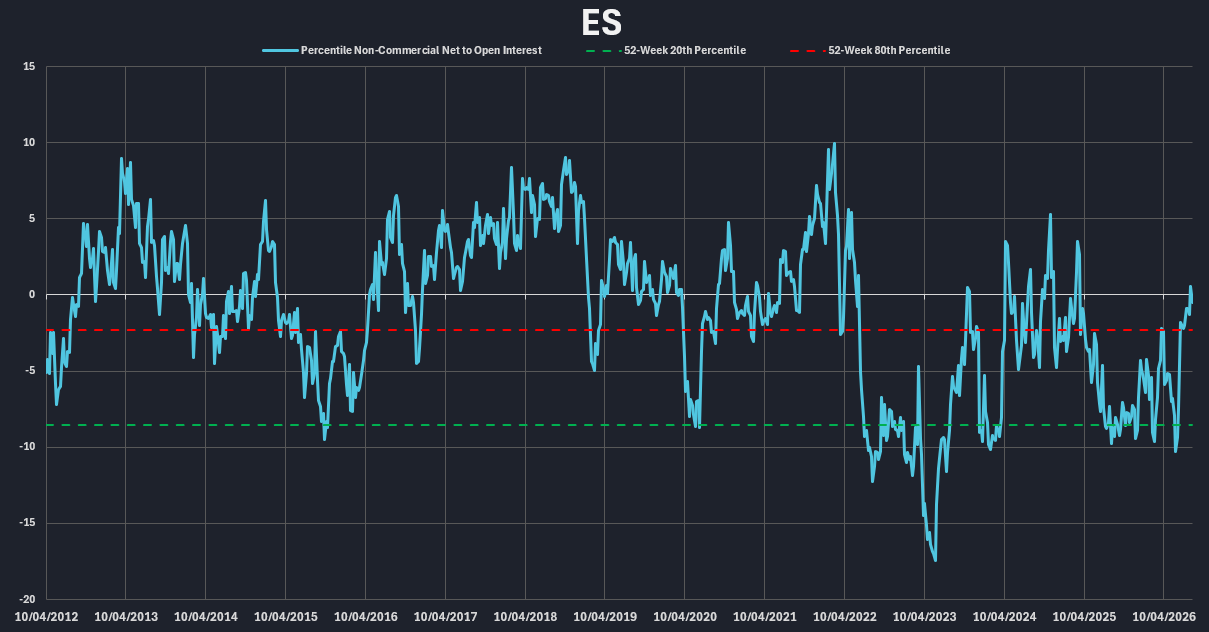Screen dimensions: 1209x632
Task: Click y-axis label 5
Action: click(x=32, y=218)
